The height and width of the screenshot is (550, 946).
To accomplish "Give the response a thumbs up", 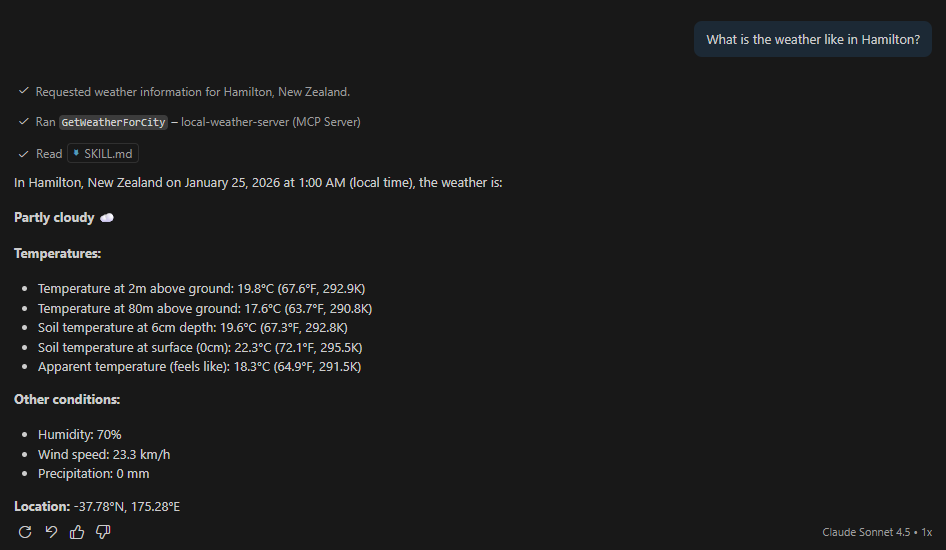I will point(77,532).
